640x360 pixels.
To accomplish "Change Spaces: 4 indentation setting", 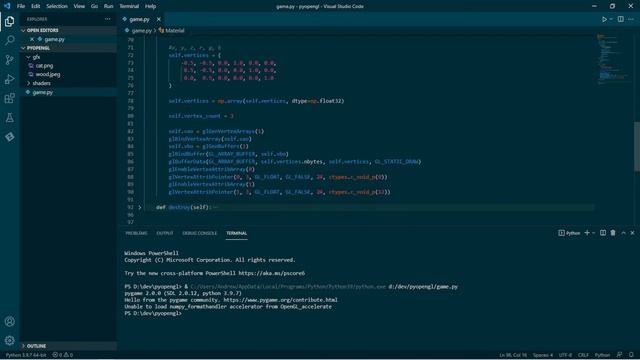I will pos(543,355).
